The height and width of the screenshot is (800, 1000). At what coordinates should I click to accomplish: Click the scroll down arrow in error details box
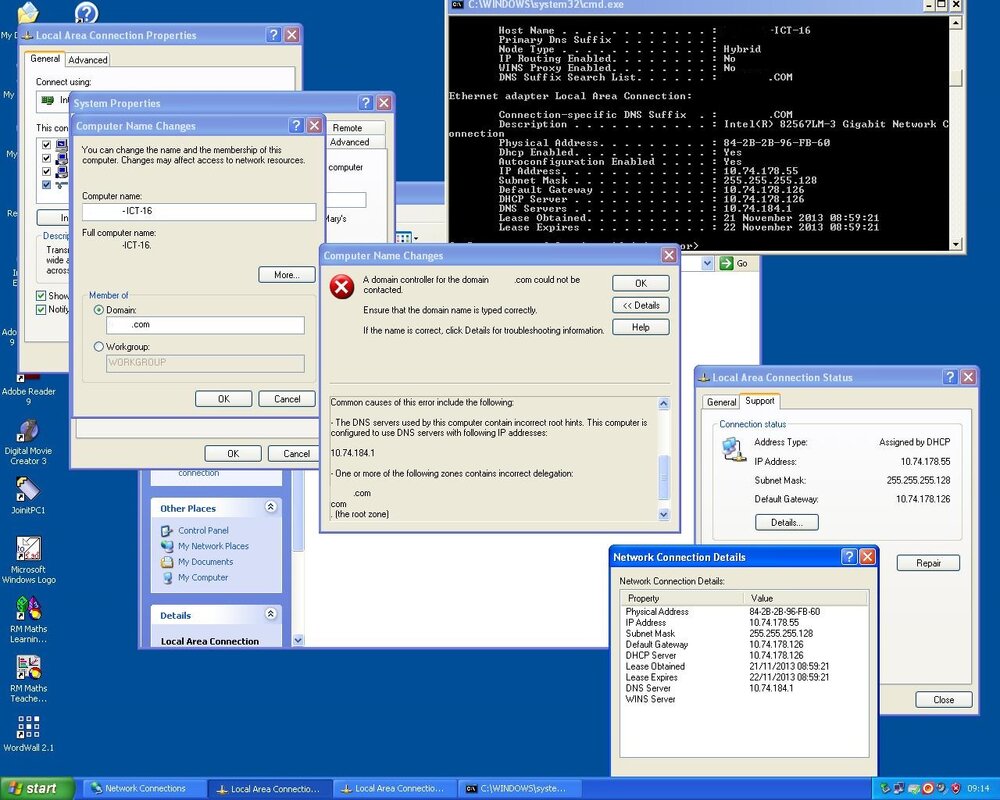pos(664,515)
